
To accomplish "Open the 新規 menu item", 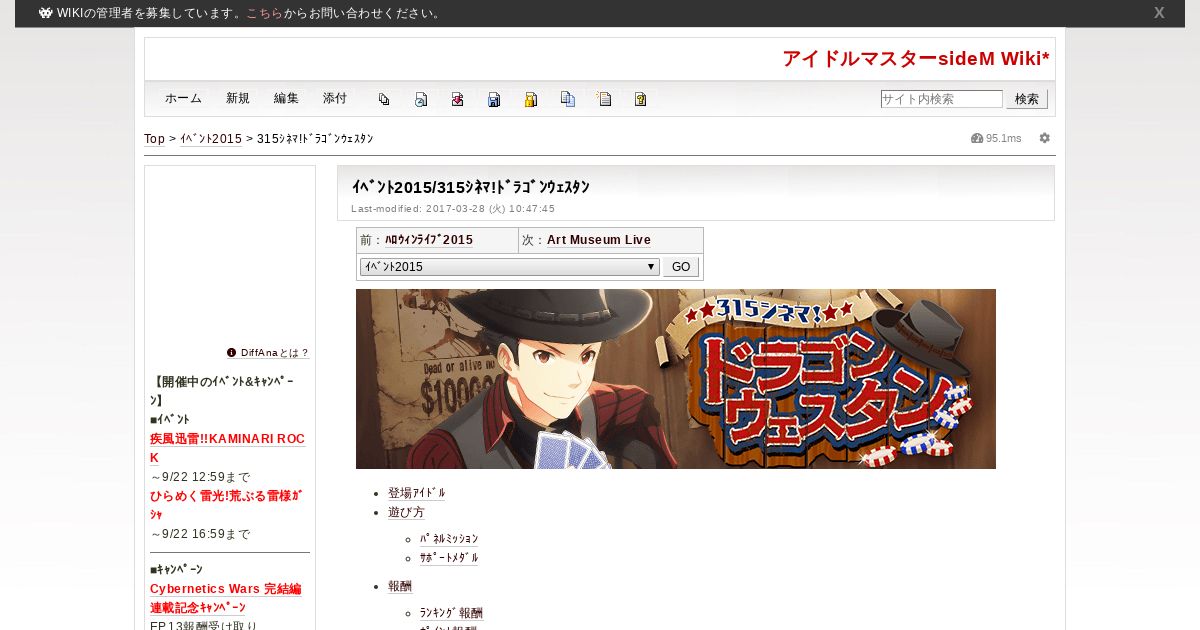I will (x=238, y=98).
